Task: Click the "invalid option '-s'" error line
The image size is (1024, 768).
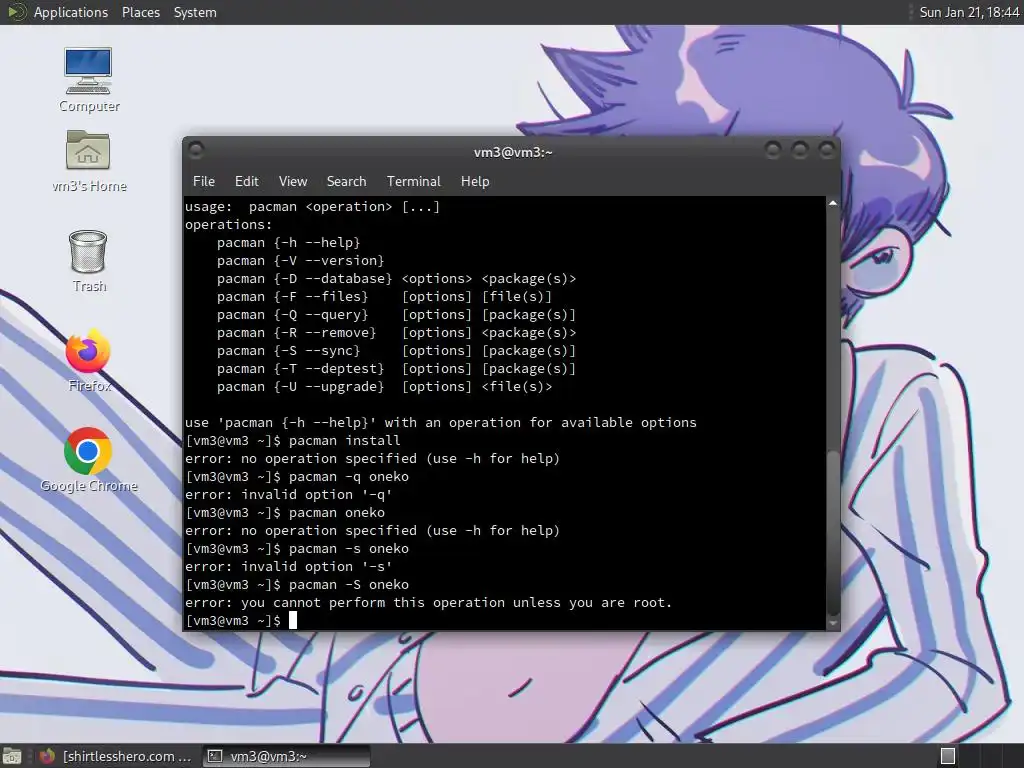Action: tap(289, 566)
